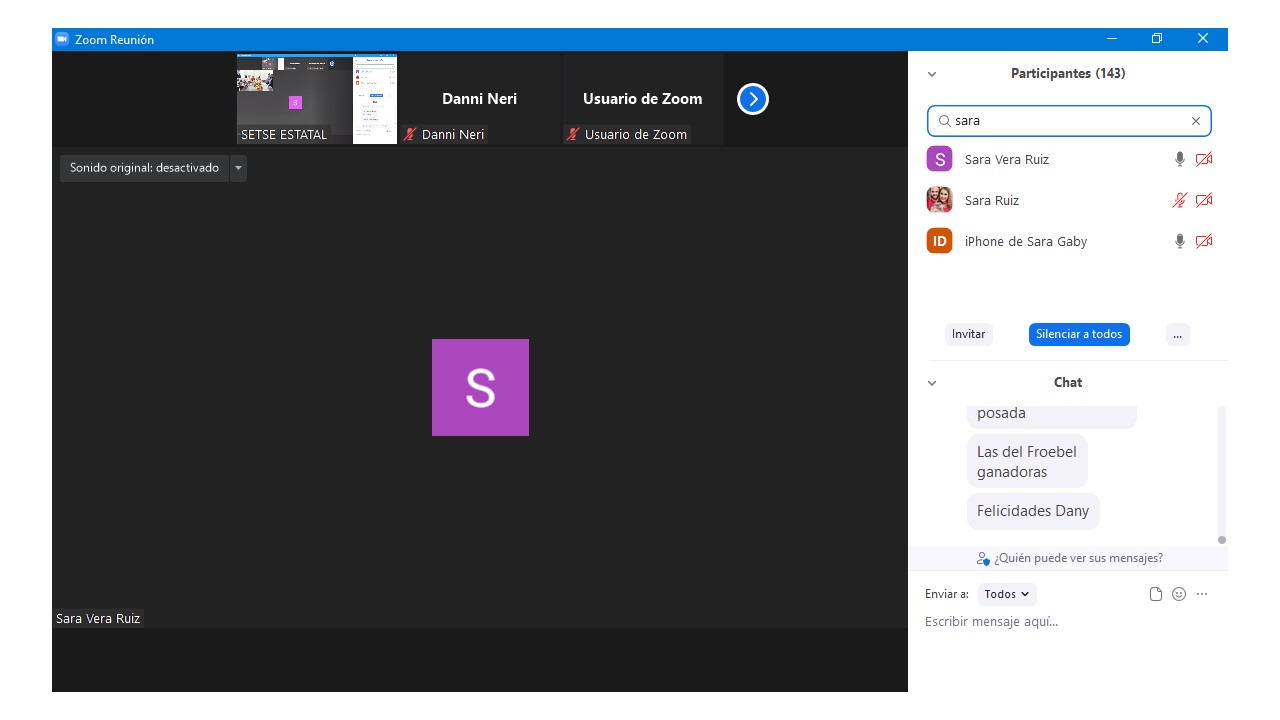Click the file attachment icon in chat
The width and height of the screenshot is (1280, 720).
point(1156,594)
